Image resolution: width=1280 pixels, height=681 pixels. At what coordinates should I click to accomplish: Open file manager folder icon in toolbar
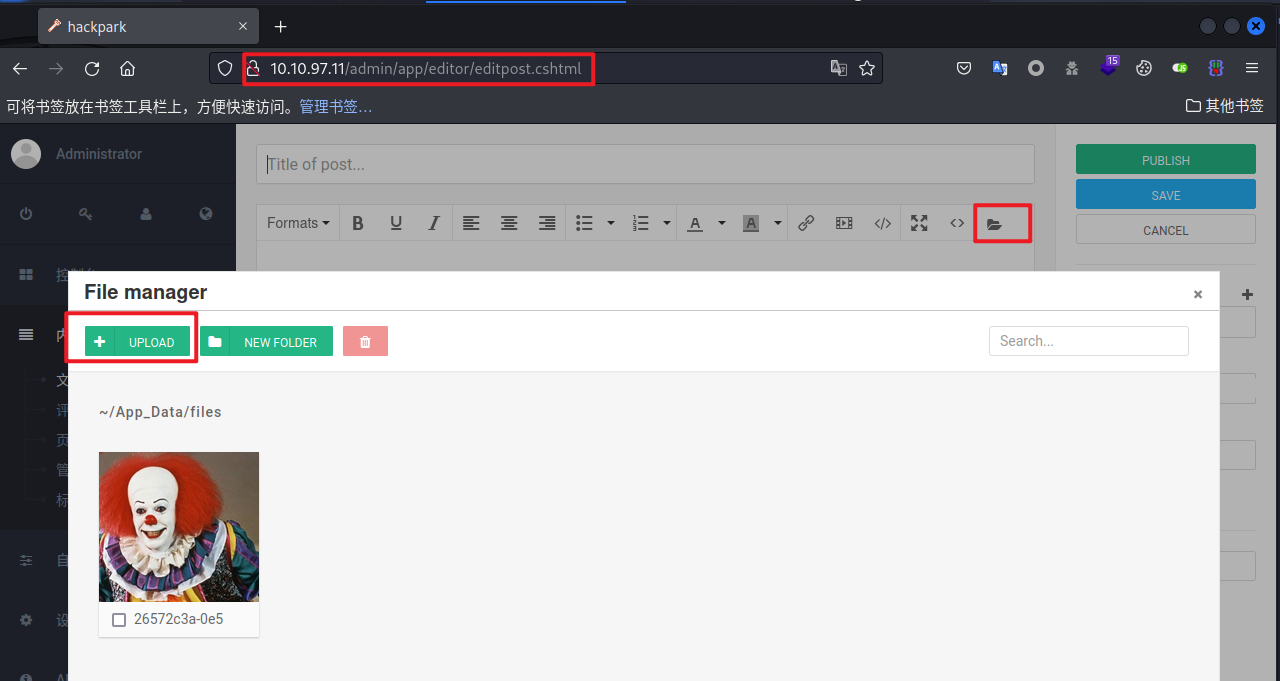pos(994,224)
